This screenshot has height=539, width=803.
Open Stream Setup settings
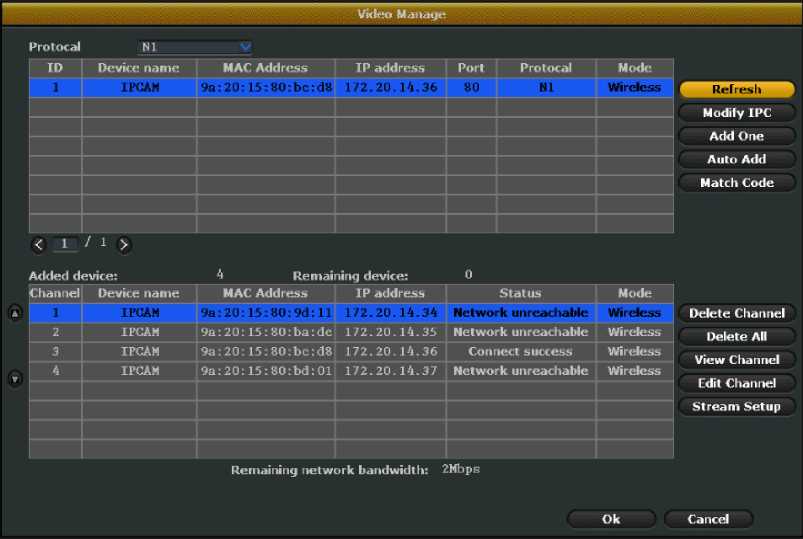click(x=737, y=406)
